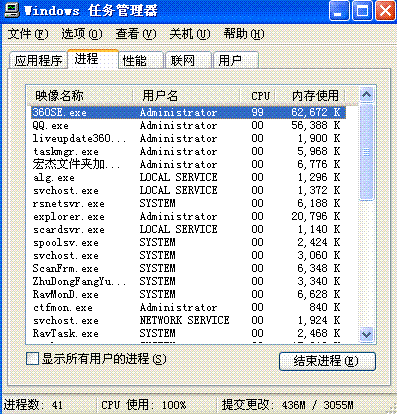Select the 宏杰文件夹加... process row
This screenshot has height=414, width=397.
[188, 164]
